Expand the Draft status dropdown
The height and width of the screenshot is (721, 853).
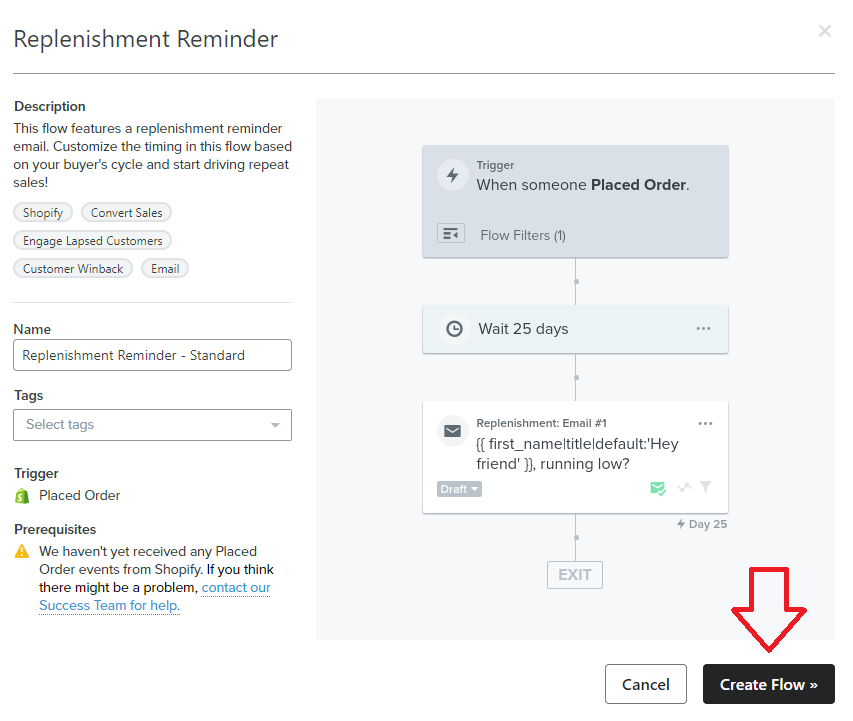(x=459, y=489)
